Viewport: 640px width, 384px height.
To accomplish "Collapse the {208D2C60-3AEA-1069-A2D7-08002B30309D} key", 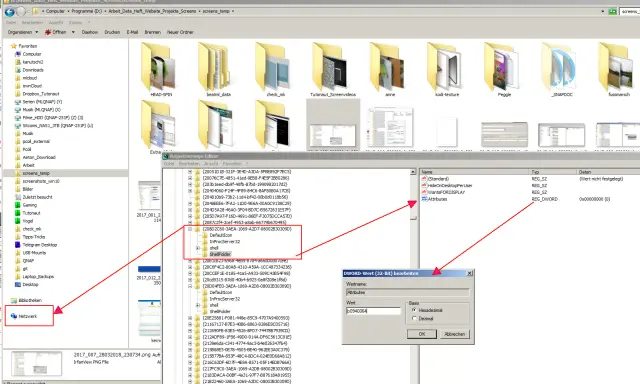I will tap(190, 229).
